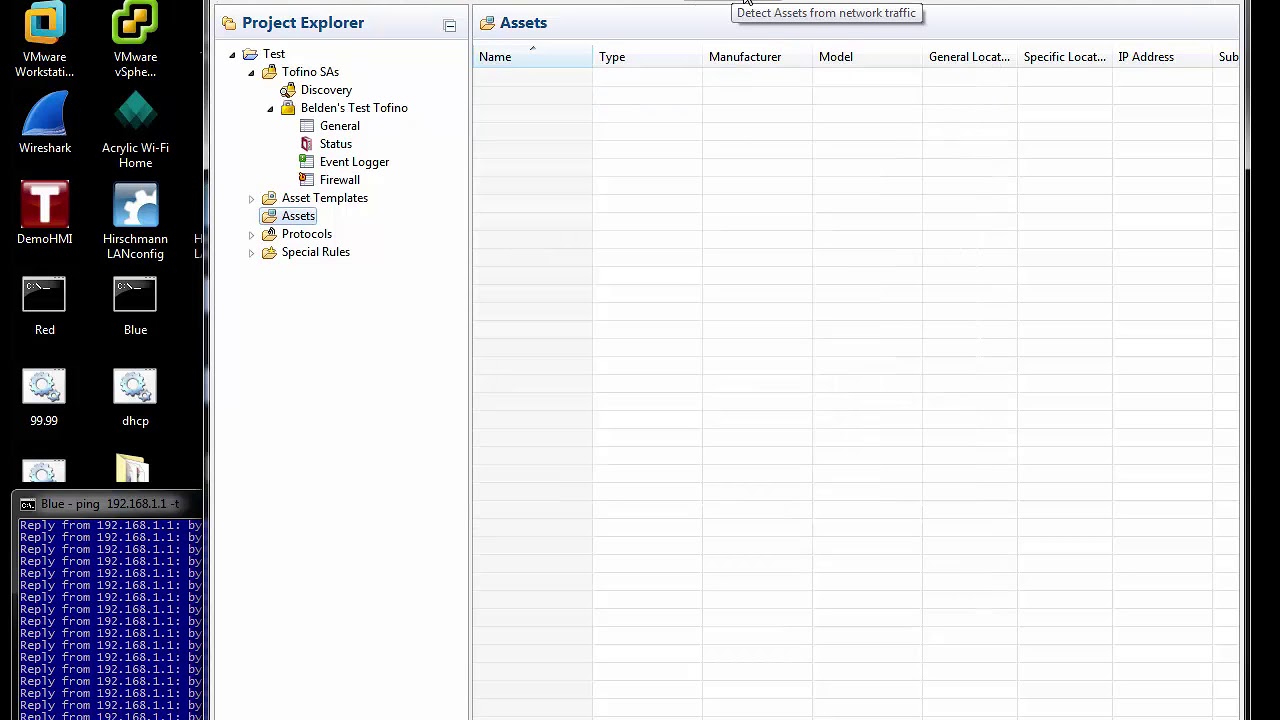The height and width of the screenshot is (720, 1280).
Task: Select the Assets tree item
Action: [x=298, y=216]
